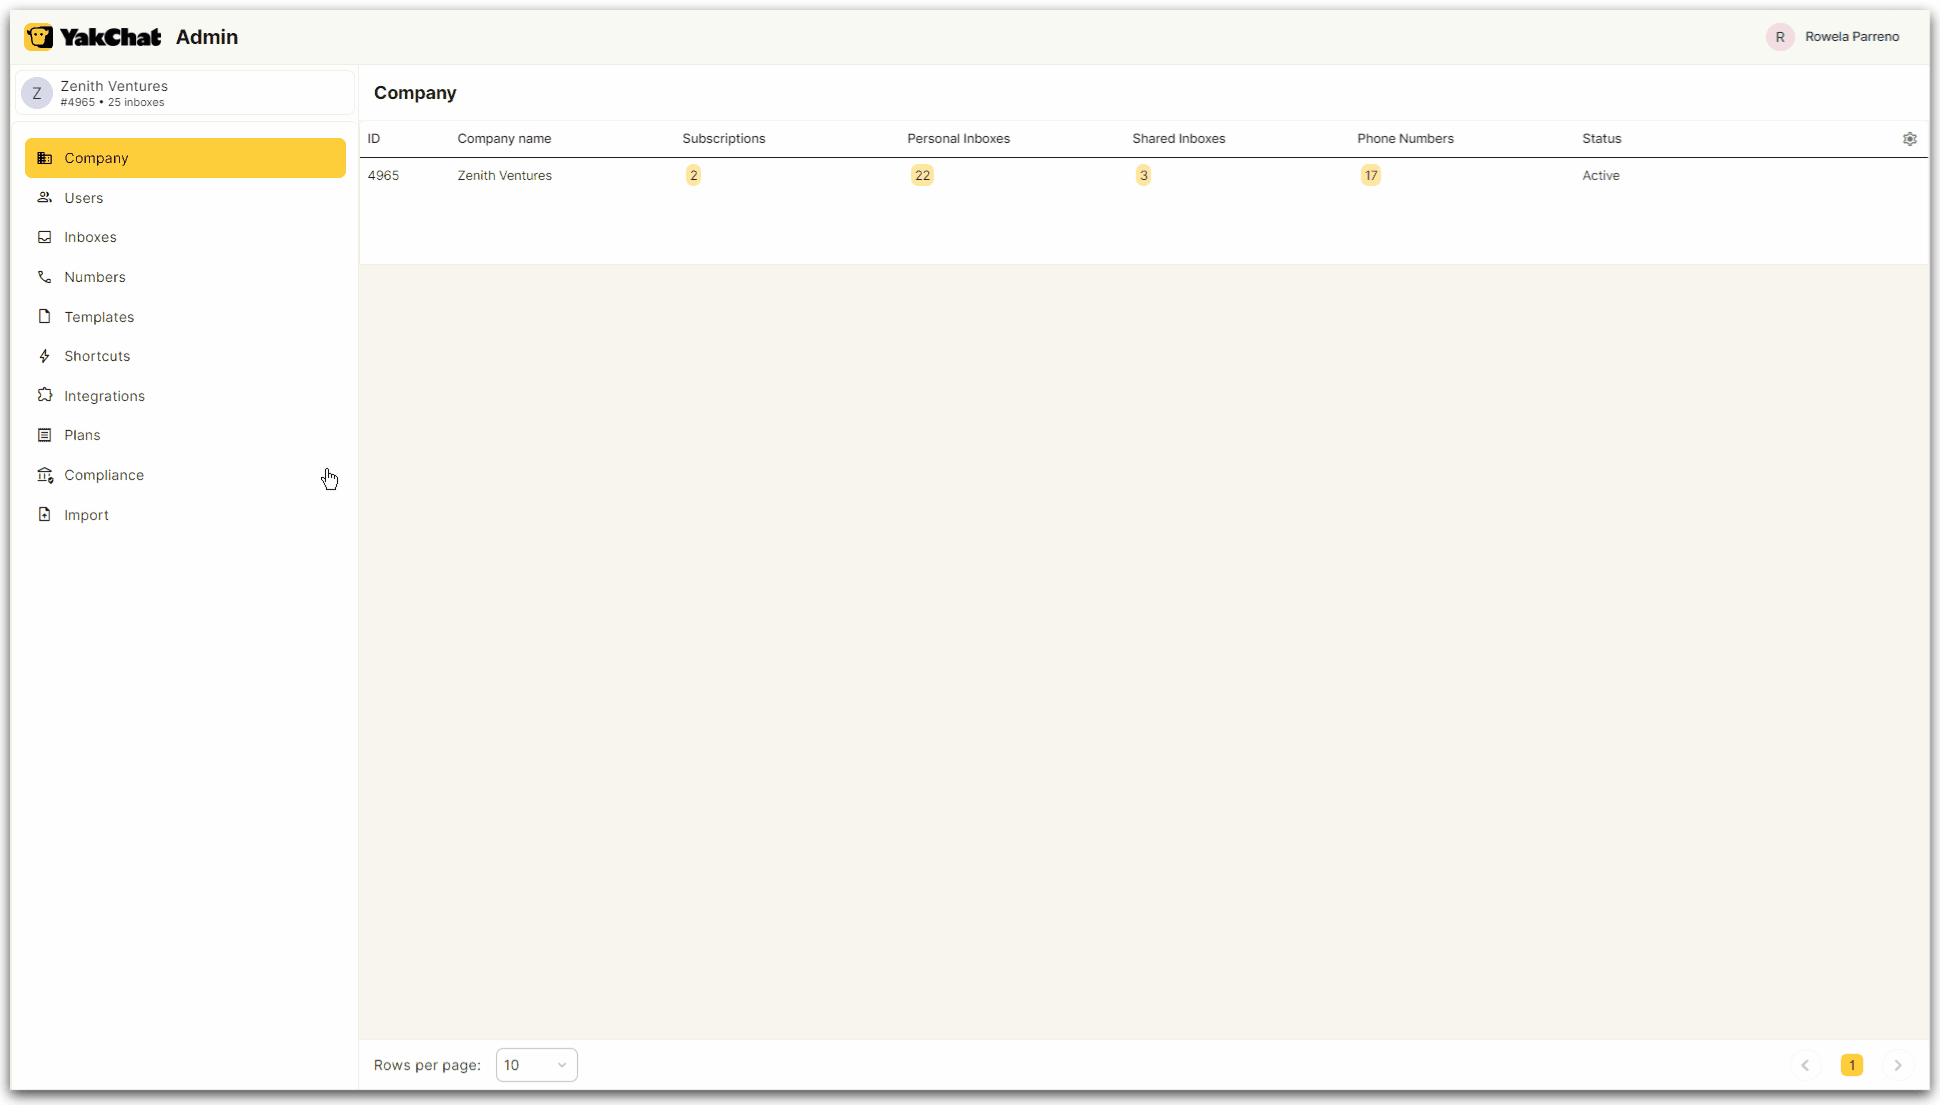Viewport: 1940px width, 1105px height.
Task: Select the Company menu item
Action: click(185, 158)
